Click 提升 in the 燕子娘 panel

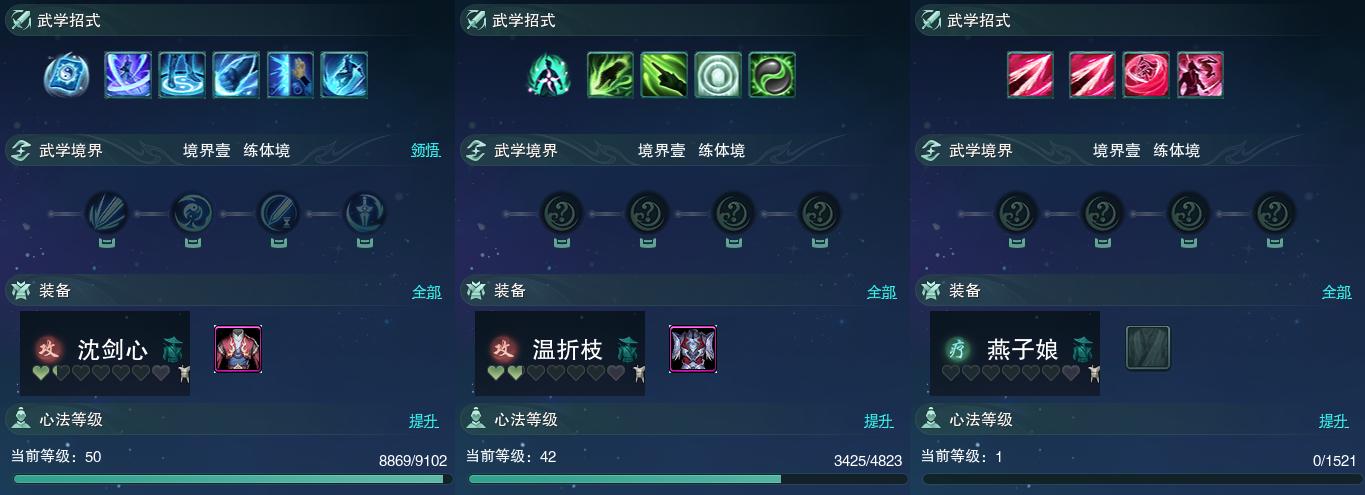pyautogui.click(x=1334, y=421)
